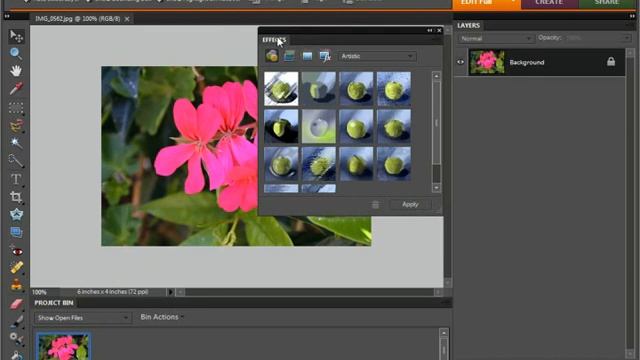This screenshot has height=360, width=640.
Task: Open status bar info arrow menu
Action: point(171,292)
